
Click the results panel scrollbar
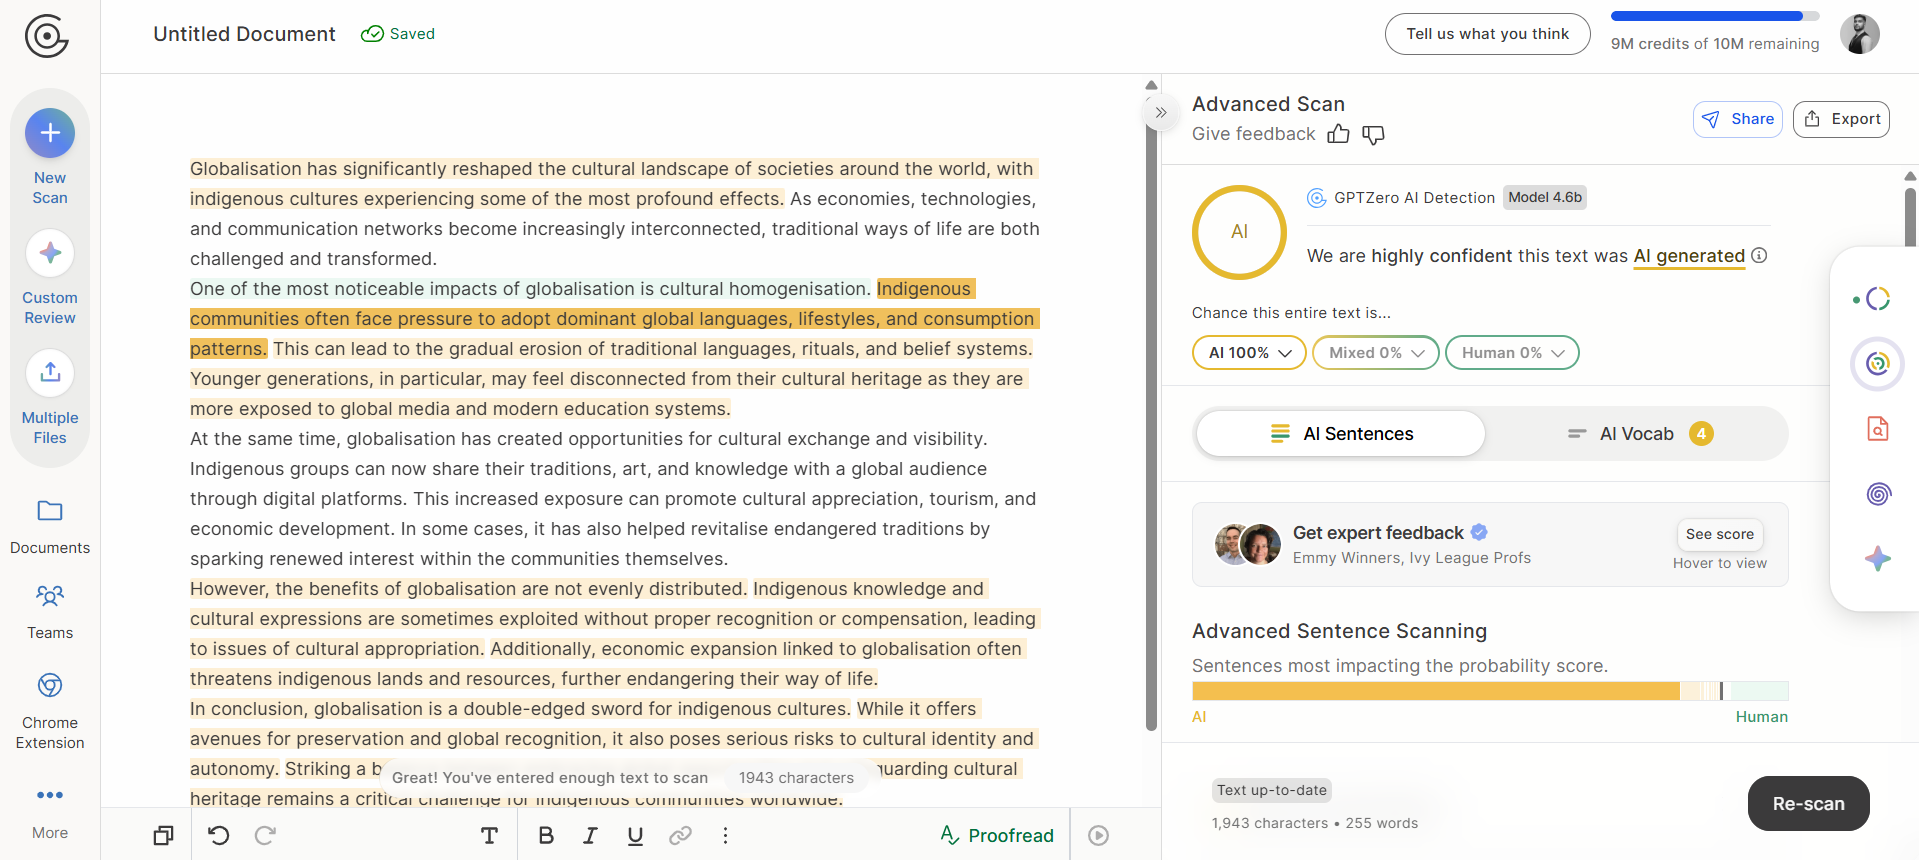point(1910,217)
